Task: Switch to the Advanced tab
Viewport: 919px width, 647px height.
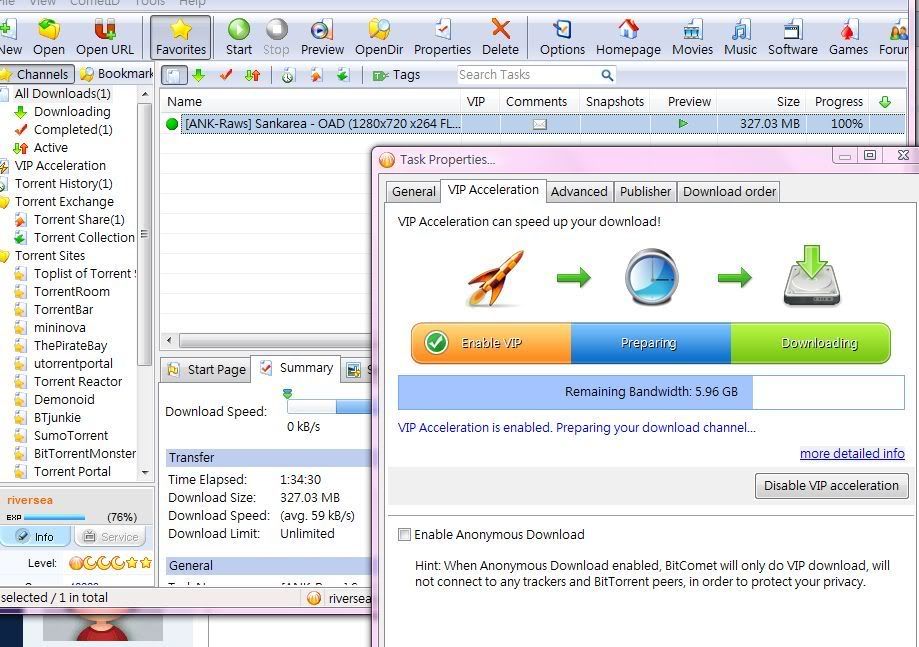Action: point(579,192)
